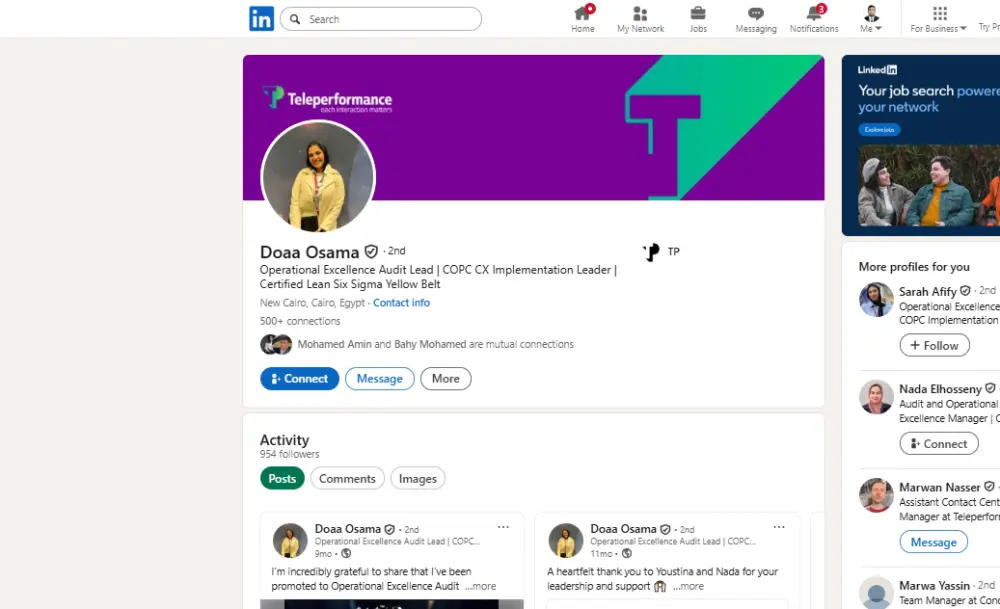This screenshot has width=1000, height=609.
Task: Open Sarah Afify's profile picture
Action: tap(876, 300)
